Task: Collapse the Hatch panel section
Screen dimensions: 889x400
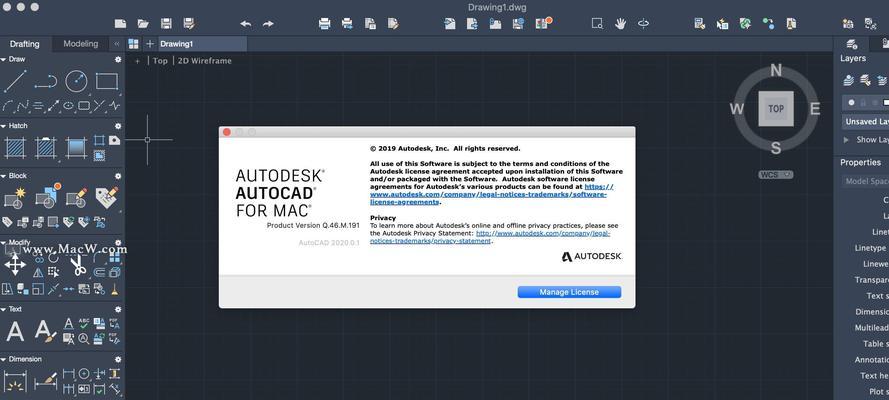Action: 3,126
